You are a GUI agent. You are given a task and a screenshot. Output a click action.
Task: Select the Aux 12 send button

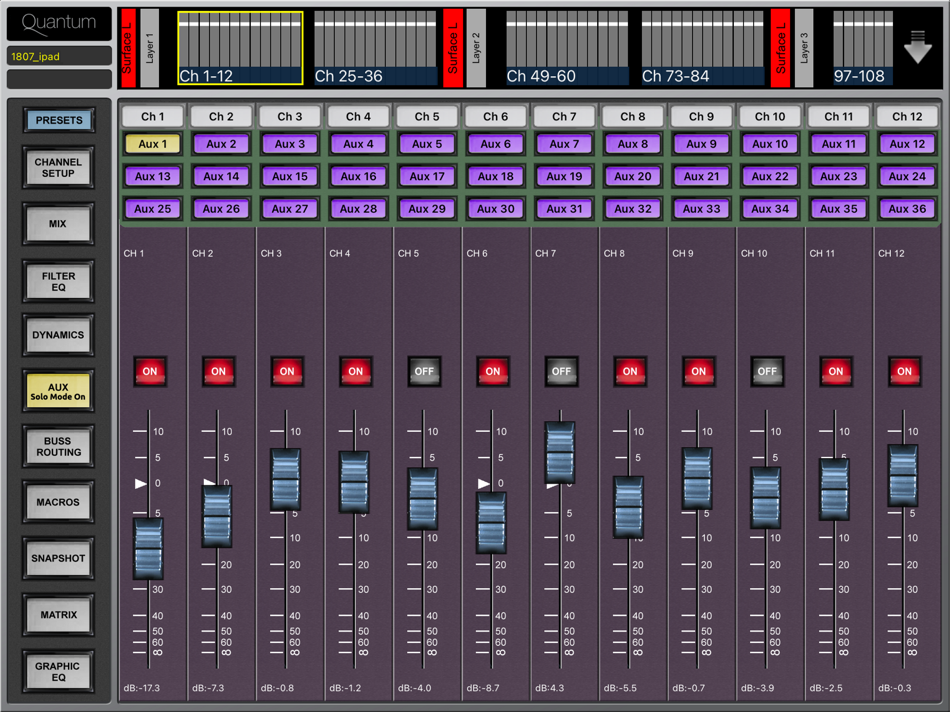click(907, 144)
